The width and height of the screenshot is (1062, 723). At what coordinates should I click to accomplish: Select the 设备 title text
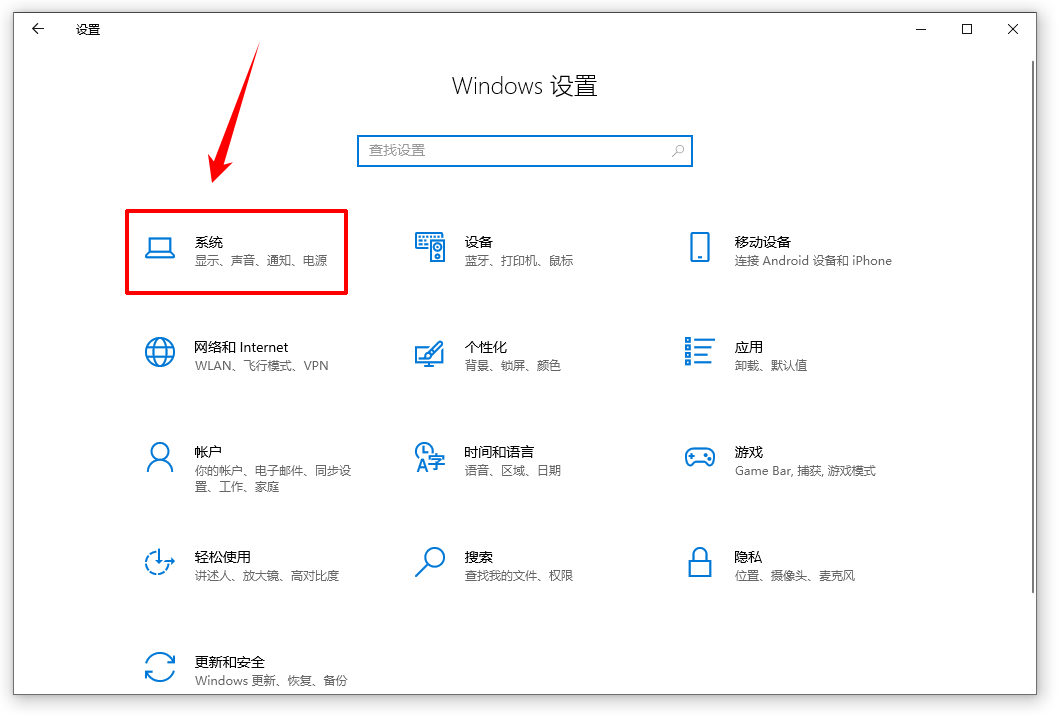[x=478, y=242]
